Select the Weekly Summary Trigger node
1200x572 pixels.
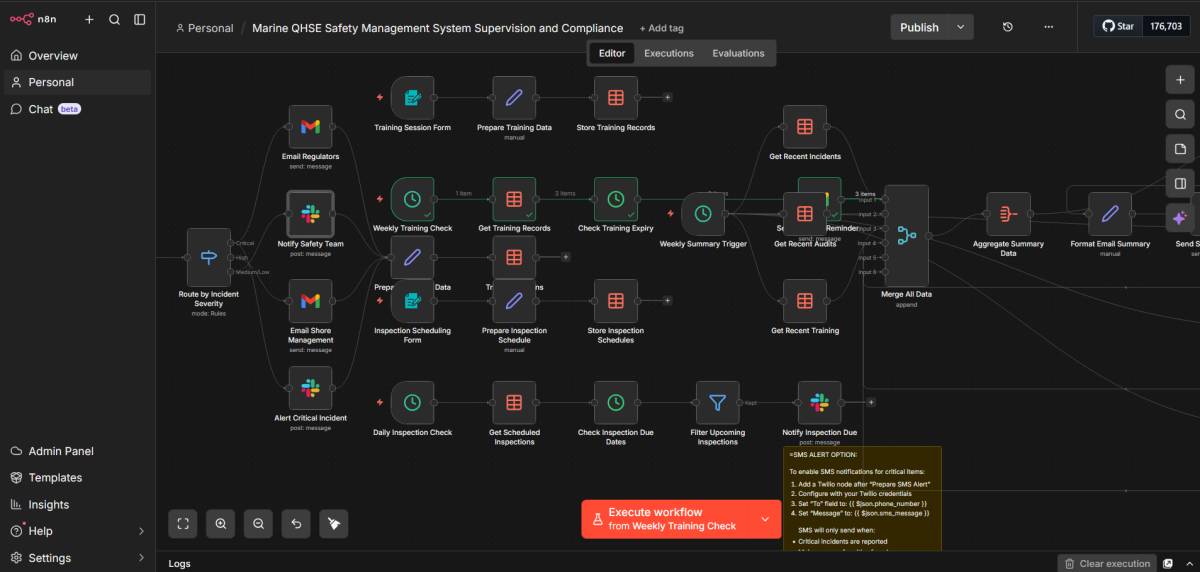coord(703,214)
